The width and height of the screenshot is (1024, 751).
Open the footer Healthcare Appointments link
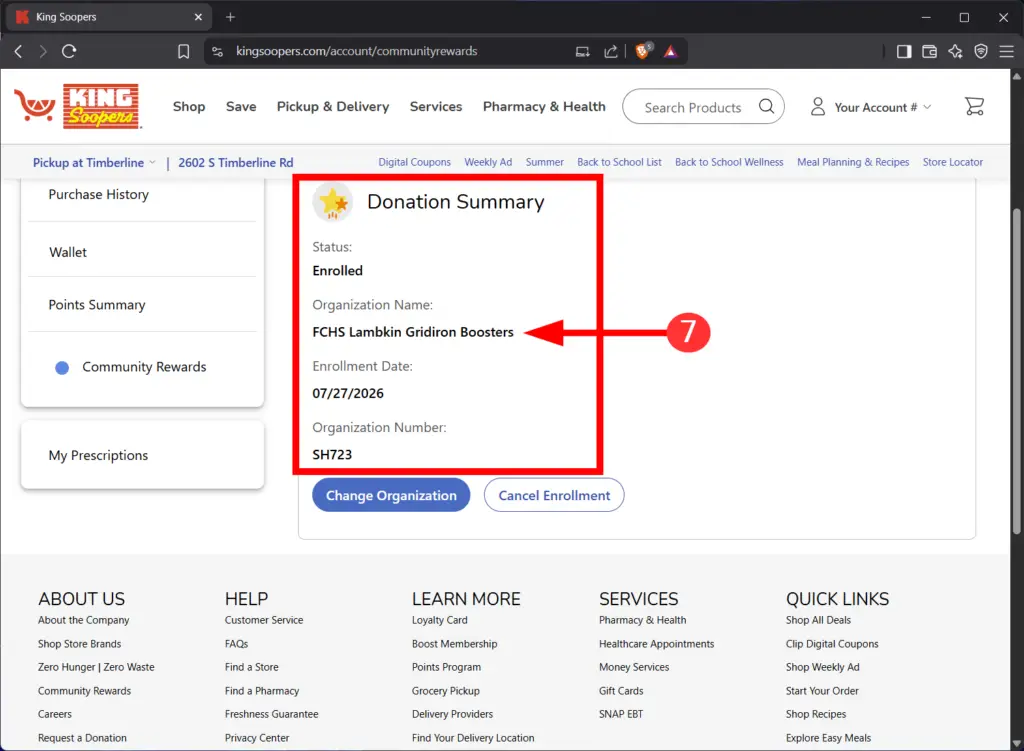pyautogui.click(x=656, y=643)
